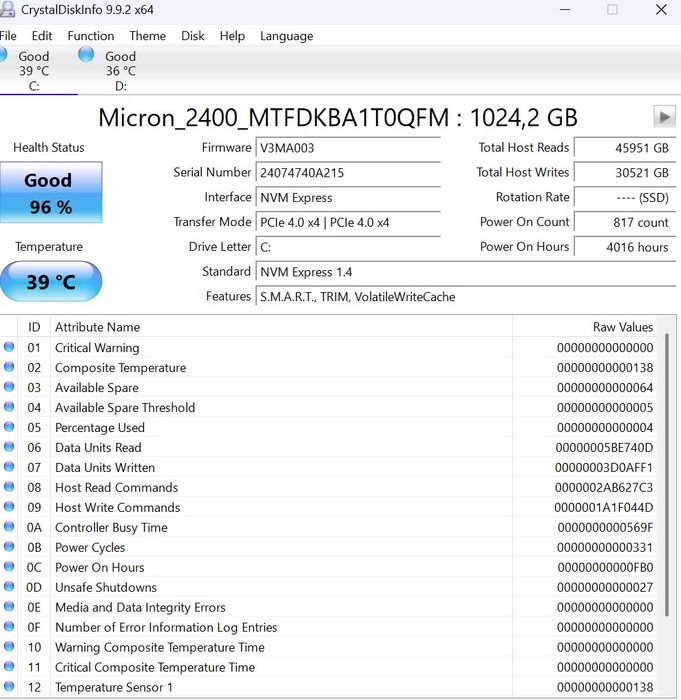The image size is (681, 700).
Task: Click the Interface field NVM Express
Action: click(x=348, y=197)
